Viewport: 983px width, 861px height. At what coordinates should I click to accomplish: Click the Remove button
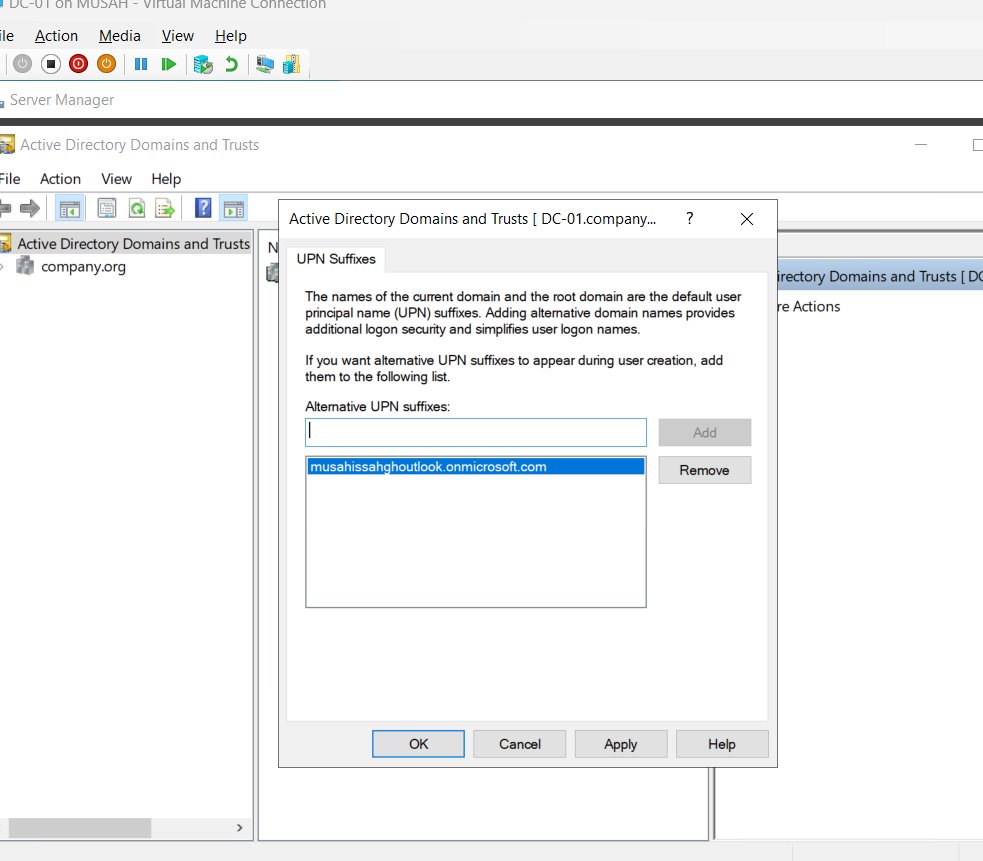point(705,470)
